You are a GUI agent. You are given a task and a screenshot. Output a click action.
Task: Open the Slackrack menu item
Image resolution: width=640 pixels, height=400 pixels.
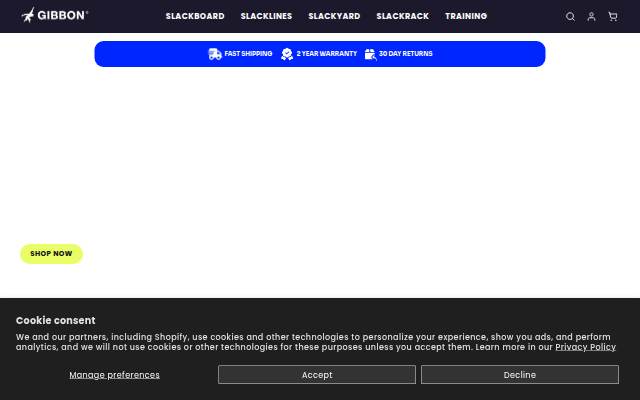tap(402, 16)
